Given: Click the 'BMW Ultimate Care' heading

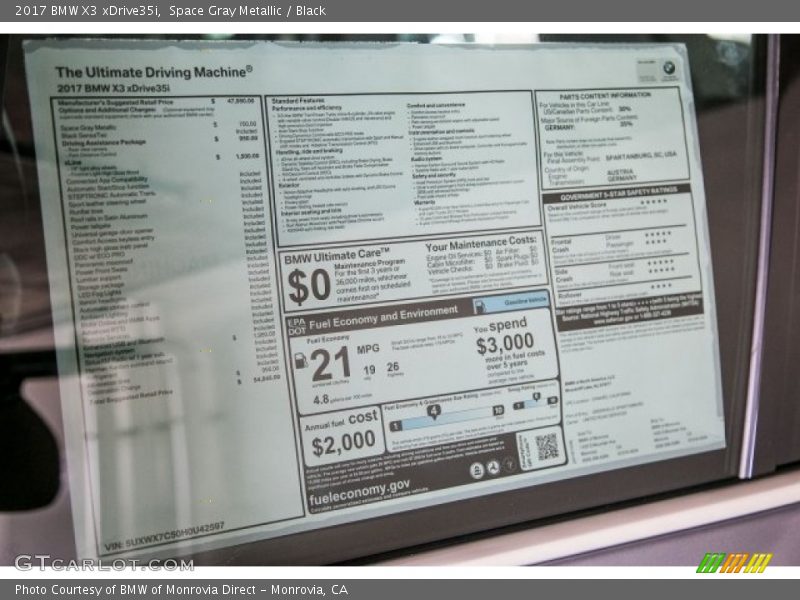Looking at the screenshot, I should (336, 256).
